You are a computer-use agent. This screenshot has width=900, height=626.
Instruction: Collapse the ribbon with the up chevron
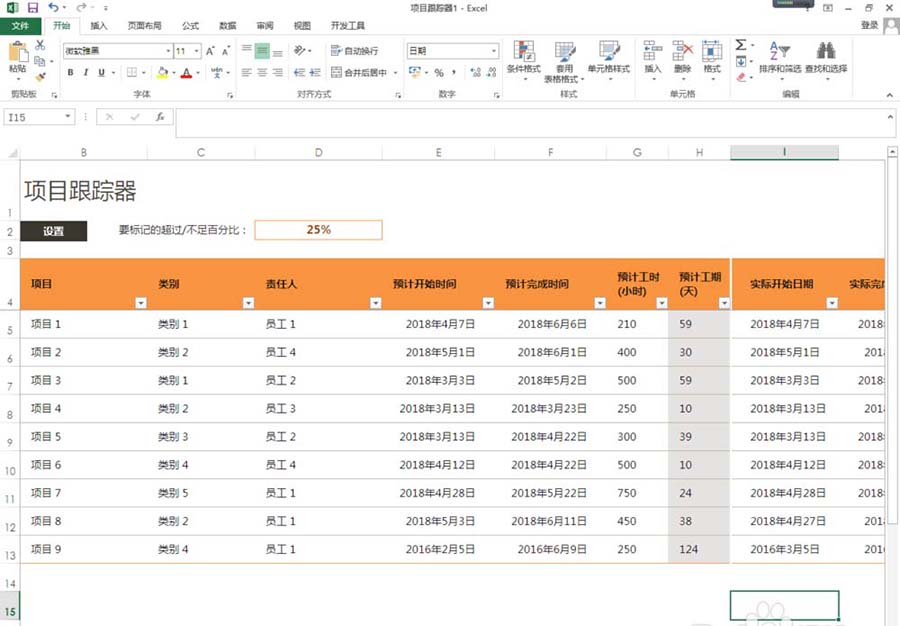coord(889,95)
